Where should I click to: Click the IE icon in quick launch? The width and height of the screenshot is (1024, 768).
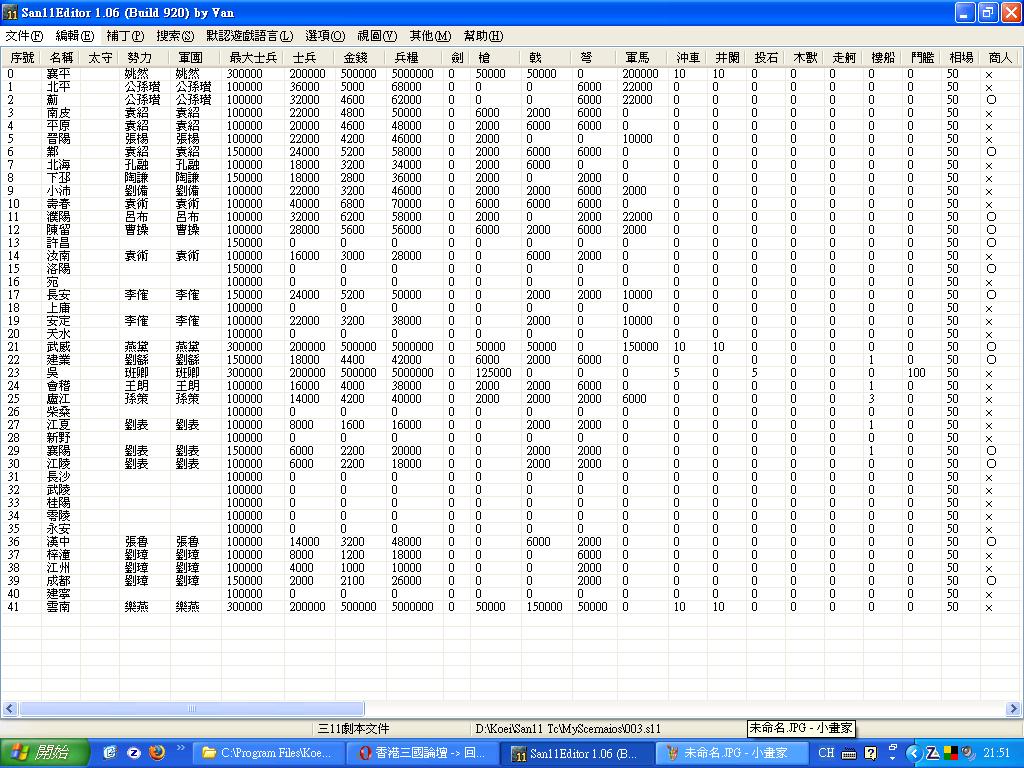click(110, 753)
